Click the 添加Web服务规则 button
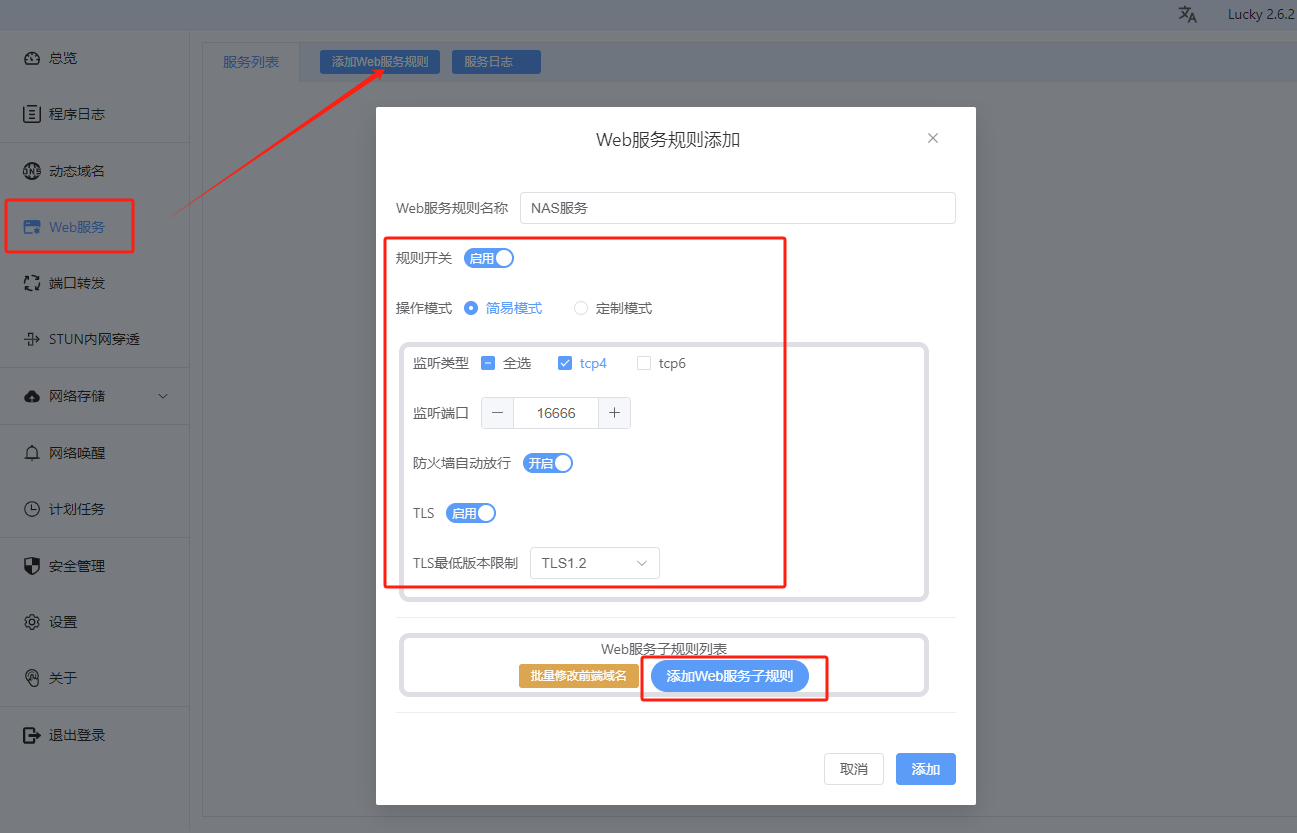This screenshot has width=1297, height=833. tap(380, 62)
